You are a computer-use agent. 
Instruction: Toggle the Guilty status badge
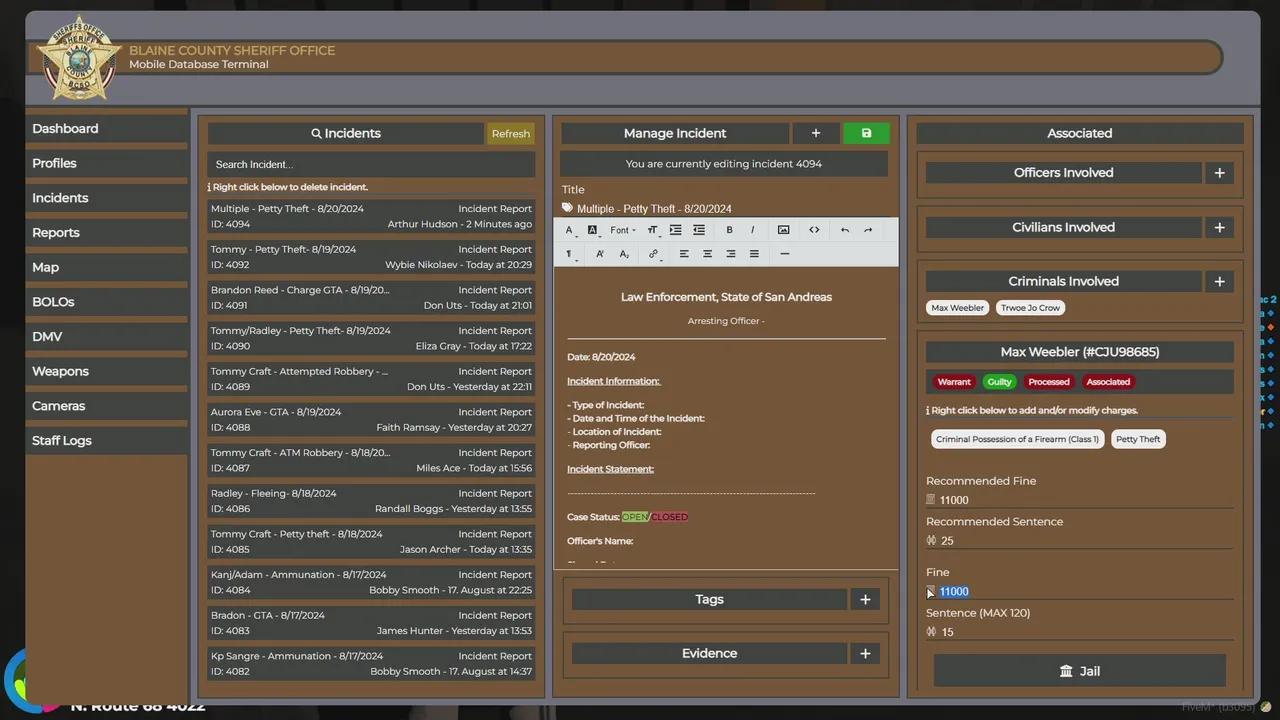[999, 382]
